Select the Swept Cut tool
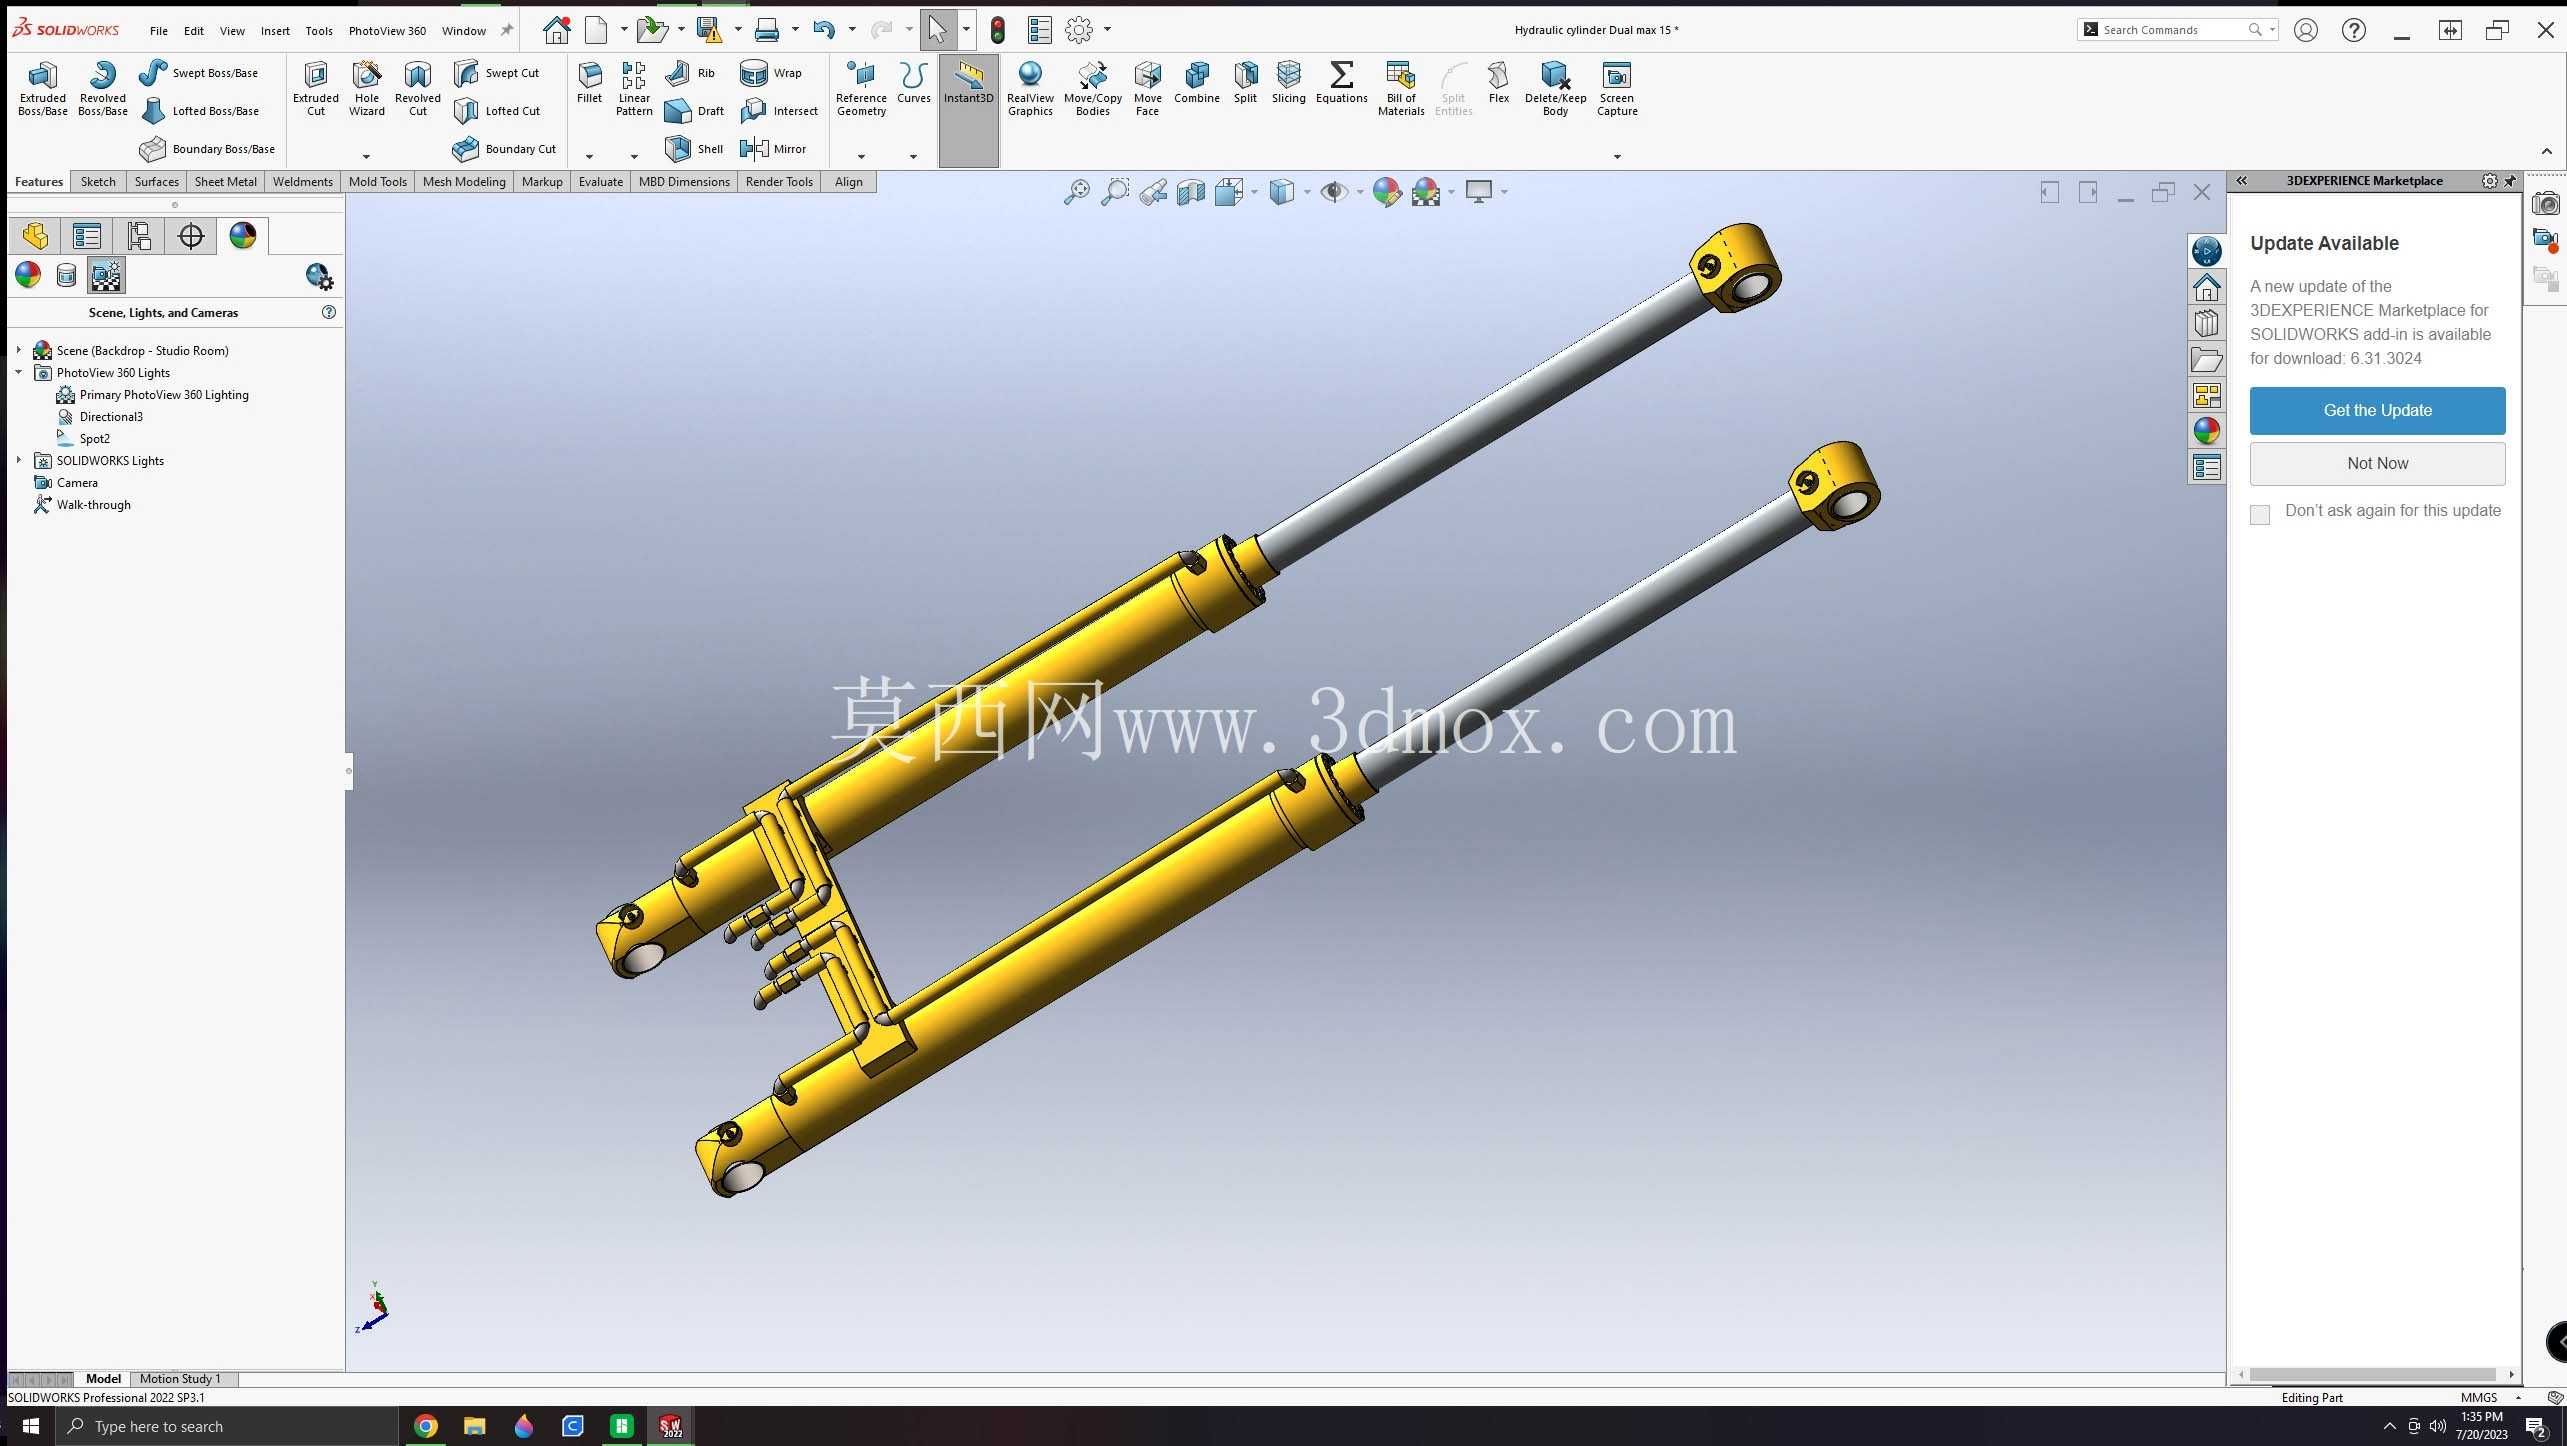Image resolution: width=2567 pixels, height=1446 pixels. (496, 72)
